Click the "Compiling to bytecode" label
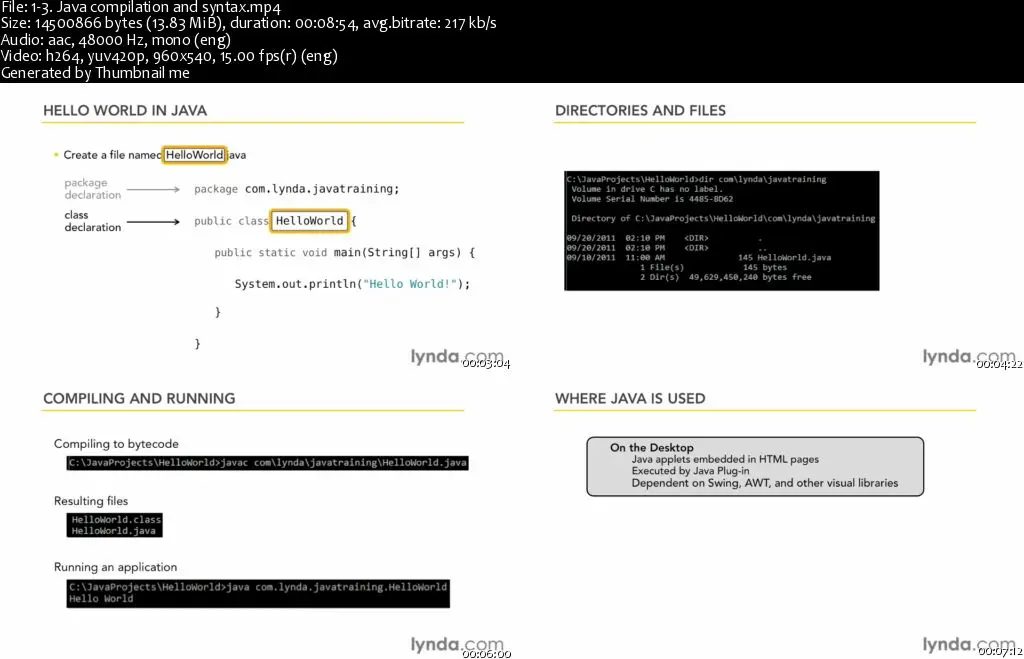Screen dimensions: 1024x659 (116, 444)
